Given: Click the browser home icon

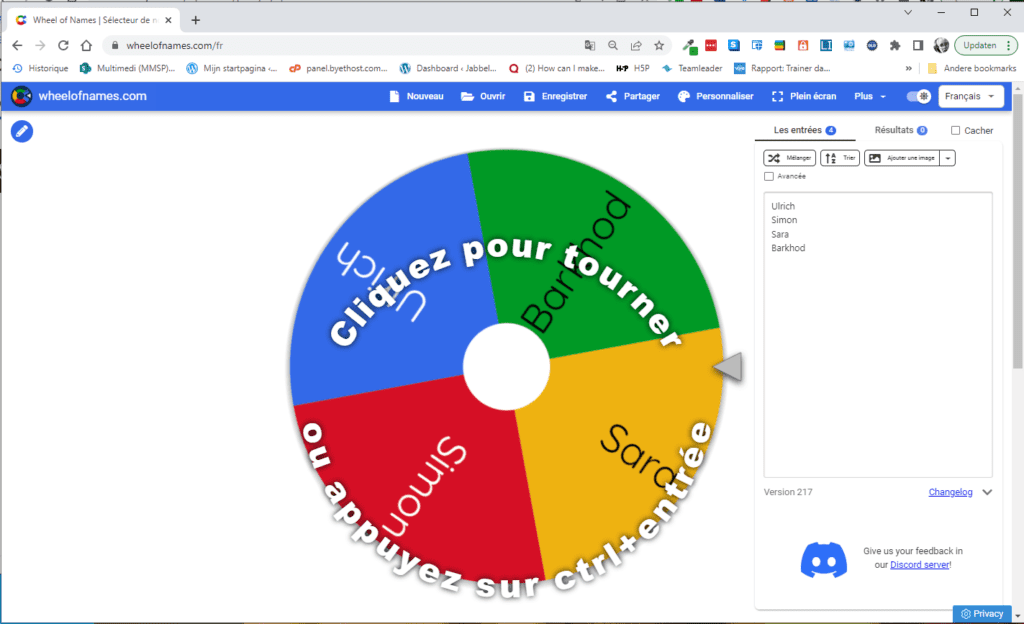Looking at the screenshot, I should click(x=86, y=45).
